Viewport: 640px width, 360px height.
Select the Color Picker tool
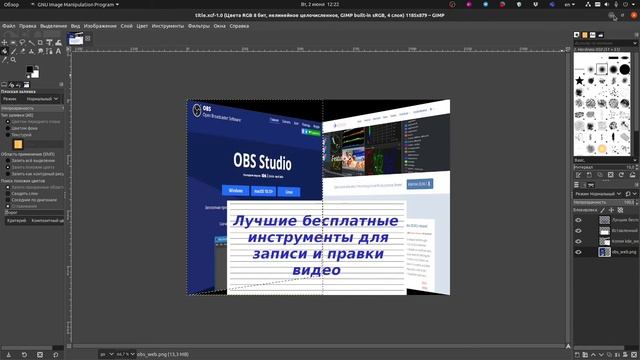pyautogui.click(x=4, y=60)
